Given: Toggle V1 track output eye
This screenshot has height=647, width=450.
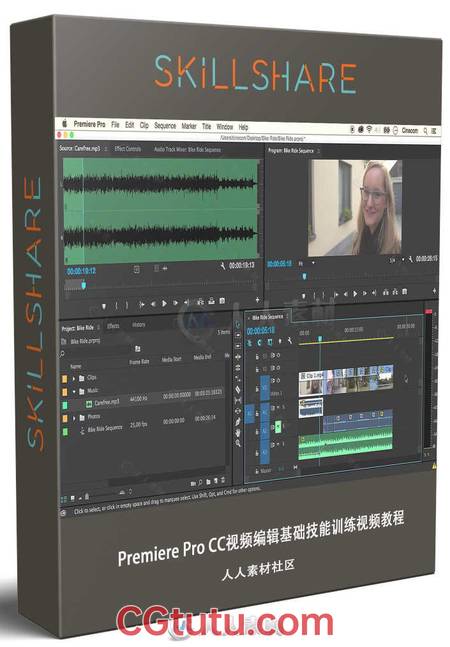Looking at the screenshot, I should tap(277, 380).
